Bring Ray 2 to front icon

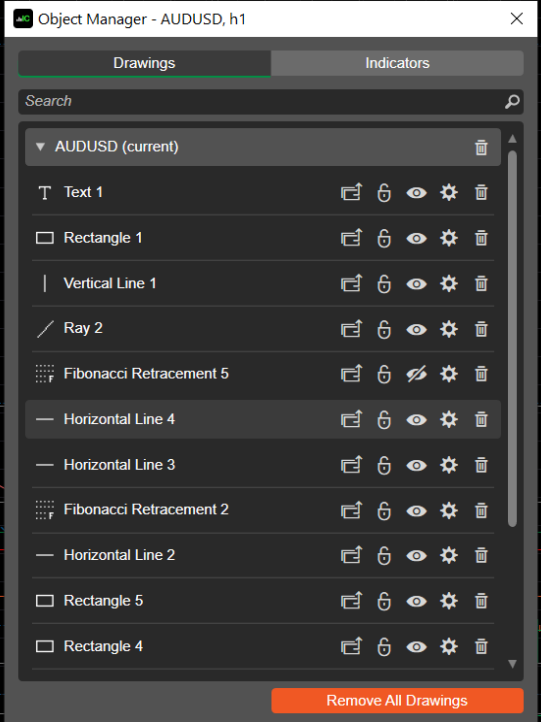[x=352, y=329]
